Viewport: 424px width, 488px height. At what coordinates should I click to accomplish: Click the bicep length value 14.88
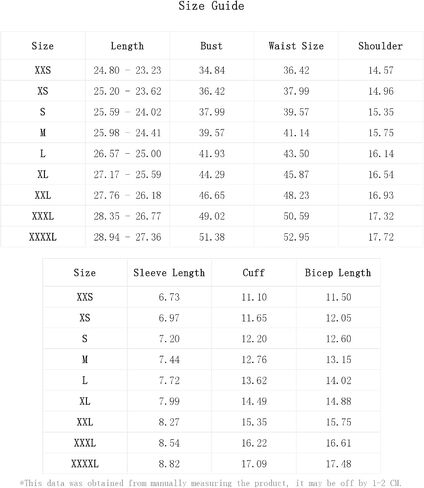pos(338,401)
